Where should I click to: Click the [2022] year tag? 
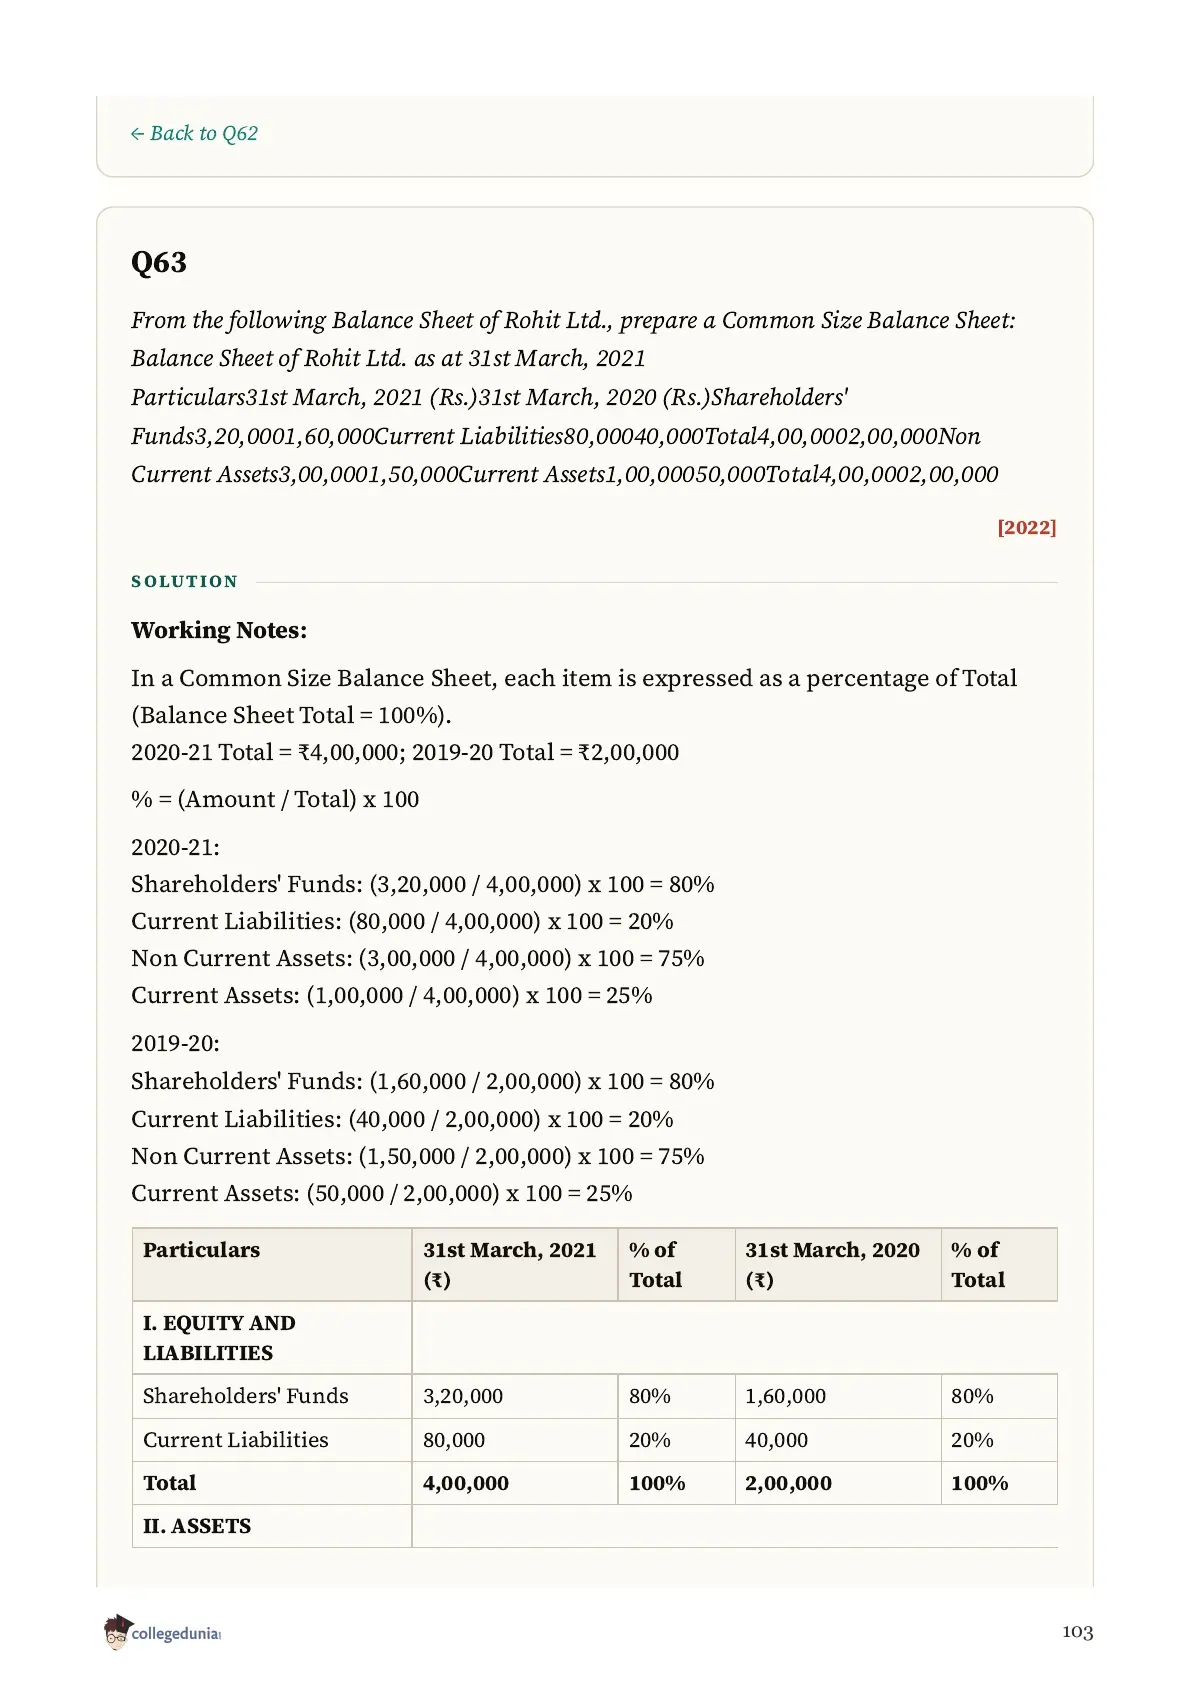[1026, 527]
